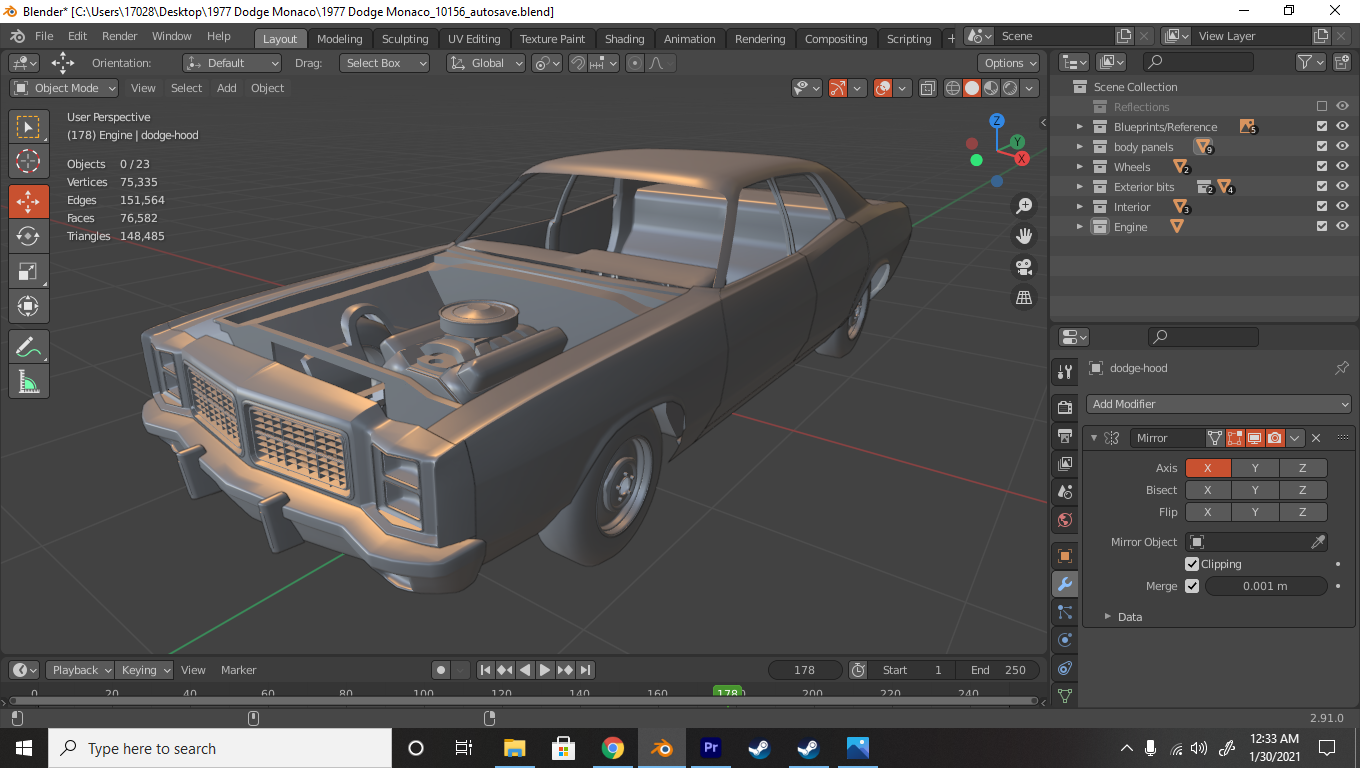Image resolution: width=1360 pixels, height=768 pixels.
Task: Toggle X-ray mode icon
Action: (x=927, y=88)
